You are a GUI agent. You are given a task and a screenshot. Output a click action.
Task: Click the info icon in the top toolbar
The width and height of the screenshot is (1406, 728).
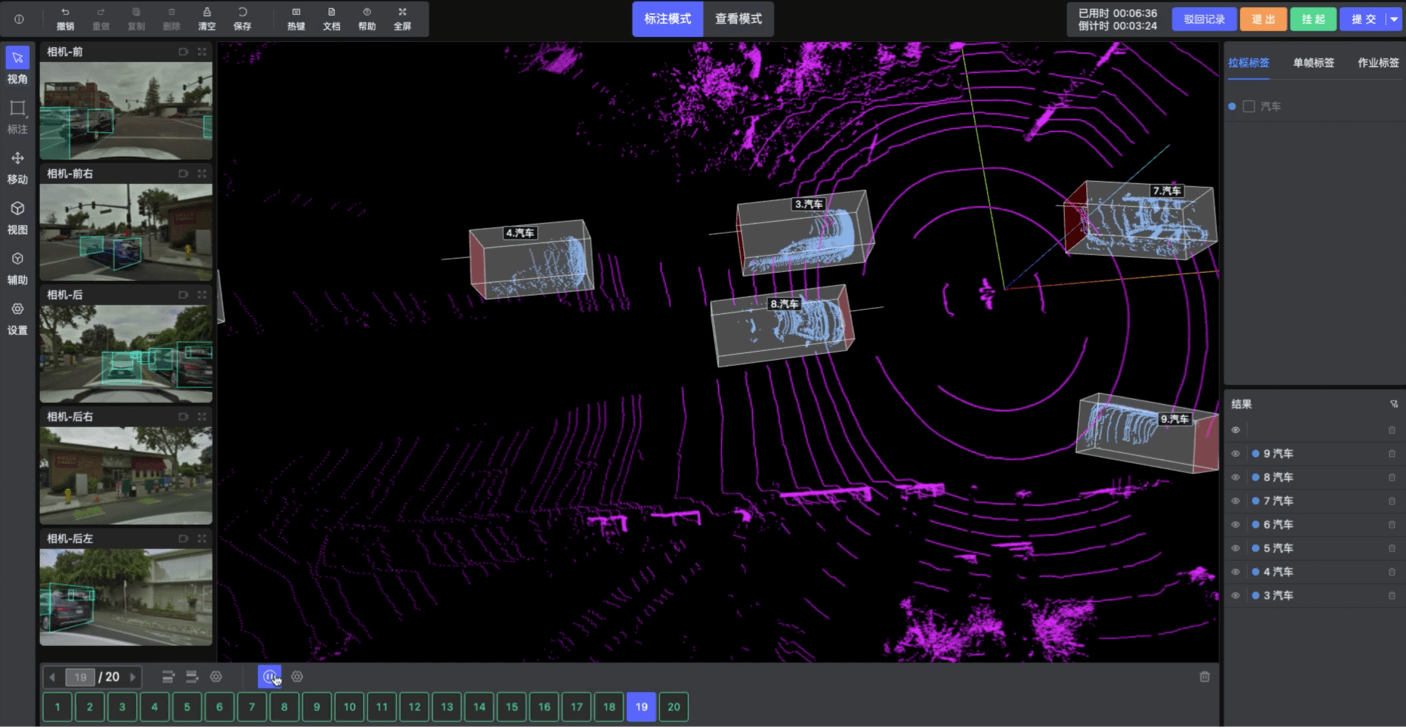19,19
